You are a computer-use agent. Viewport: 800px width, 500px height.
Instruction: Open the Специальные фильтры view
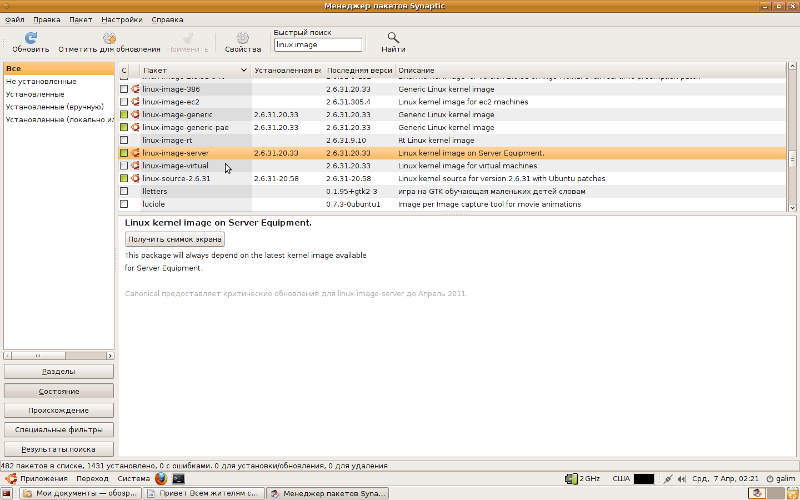pos(59,430)
